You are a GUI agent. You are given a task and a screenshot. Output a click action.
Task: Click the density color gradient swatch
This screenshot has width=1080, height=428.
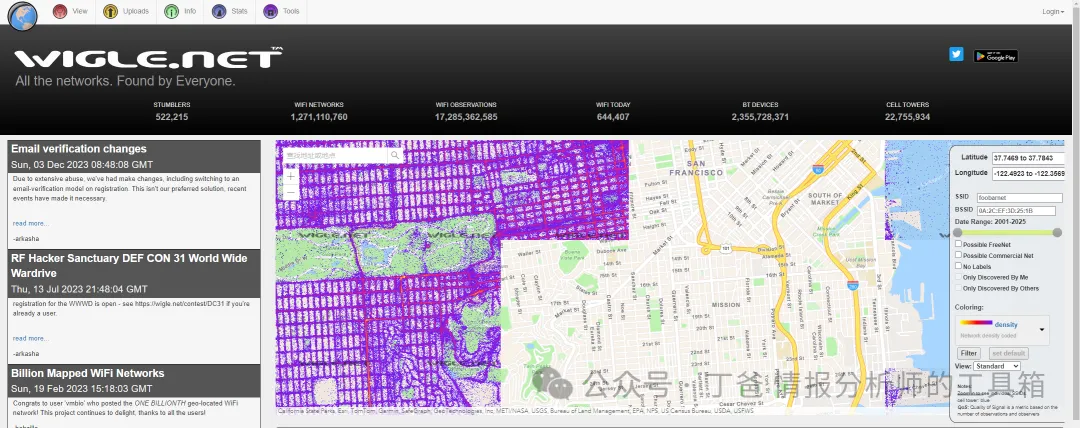(x=976, y=323)
